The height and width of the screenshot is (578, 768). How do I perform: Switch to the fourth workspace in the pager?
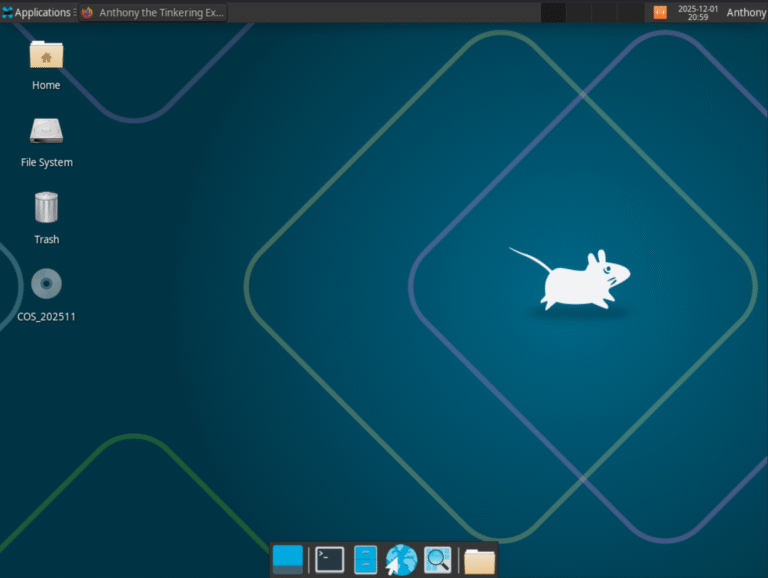pos(630,12)
